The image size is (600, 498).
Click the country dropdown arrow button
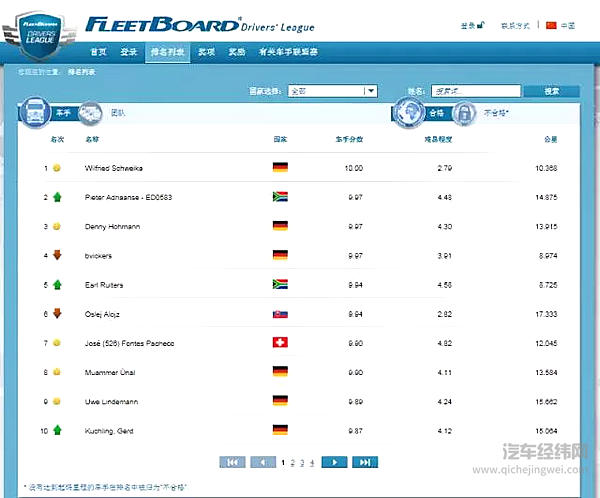pyautogui.click(x=370, y=91)
